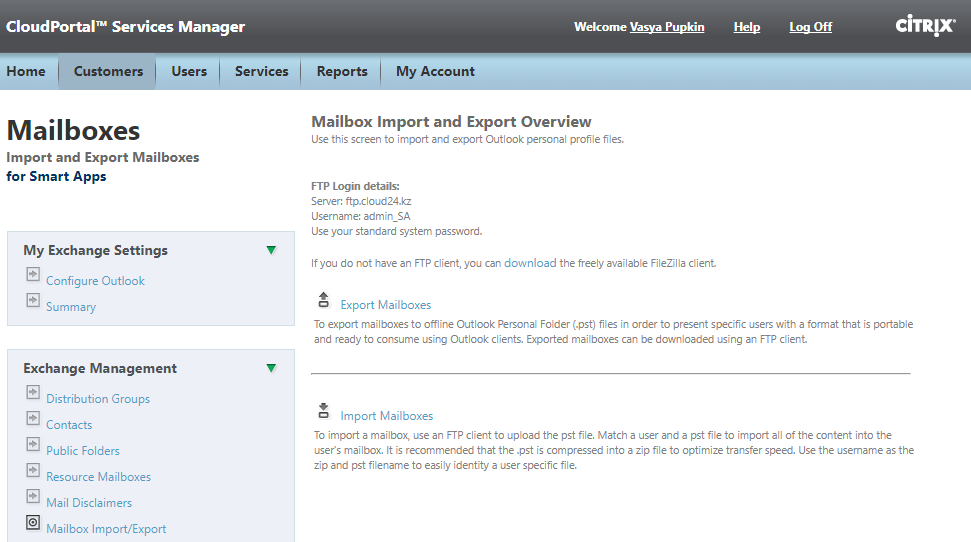Open the Export Mailboxes link
Viewport: 971px width, 542px height.
point(385,305)
